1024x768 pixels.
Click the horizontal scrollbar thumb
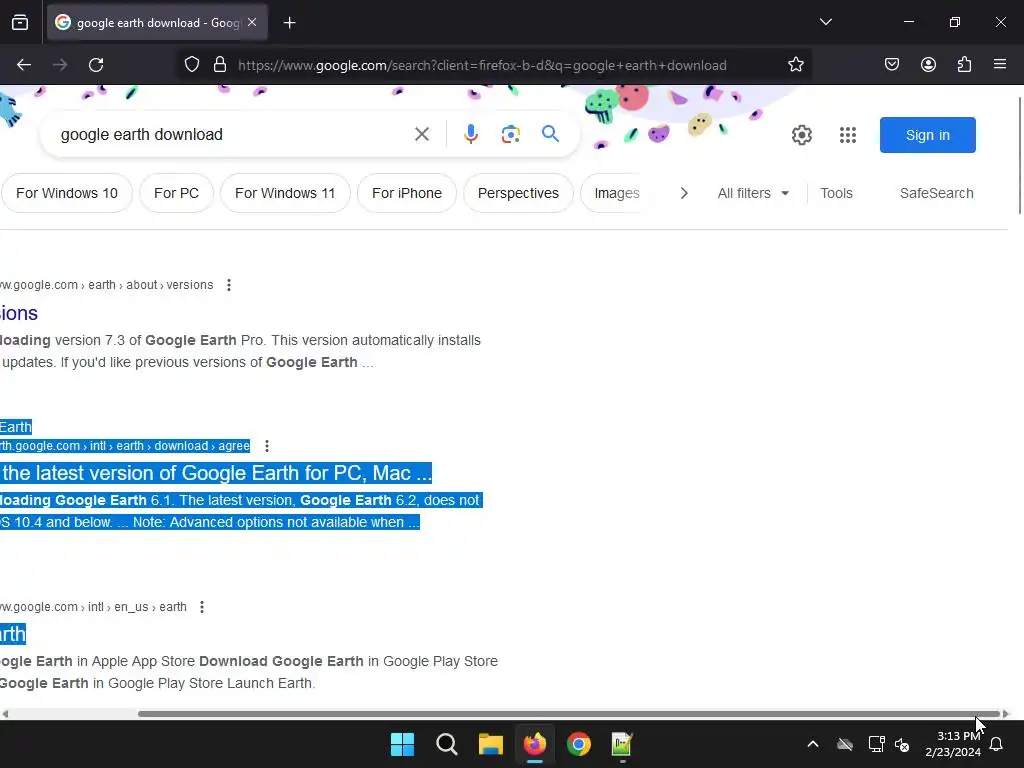[x=569, y=714]
